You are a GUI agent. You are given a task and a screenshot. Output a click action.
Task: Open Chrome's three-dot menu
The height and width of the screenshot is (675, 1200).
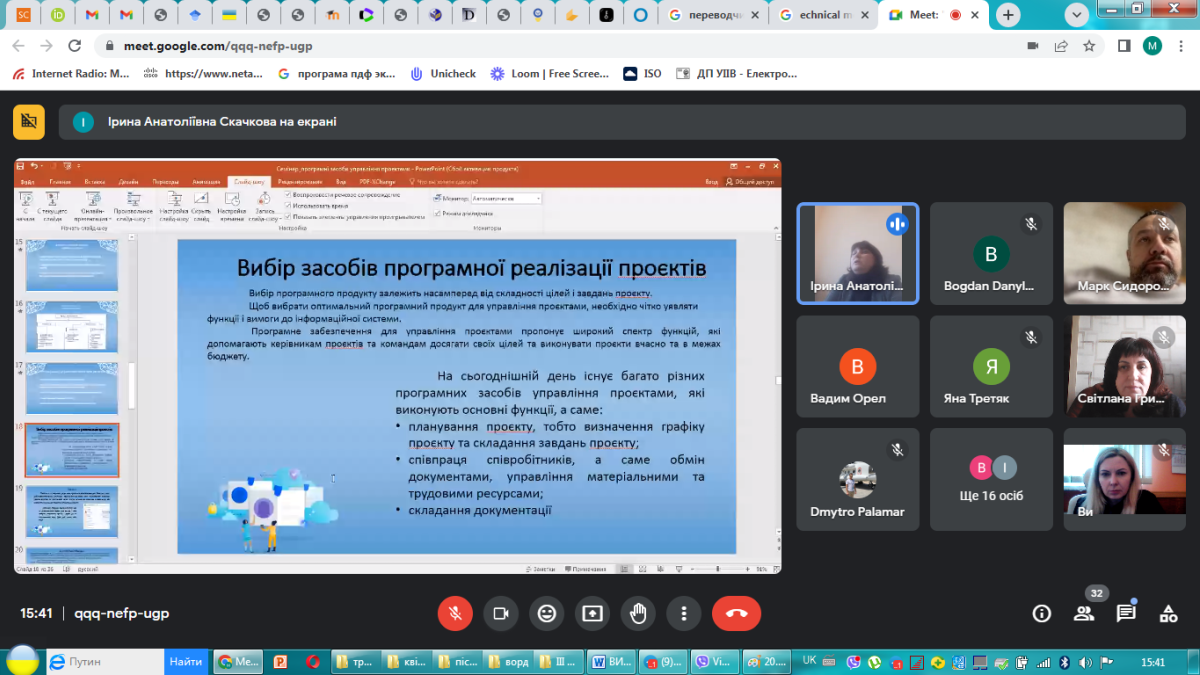click(x=1183, y=46)
